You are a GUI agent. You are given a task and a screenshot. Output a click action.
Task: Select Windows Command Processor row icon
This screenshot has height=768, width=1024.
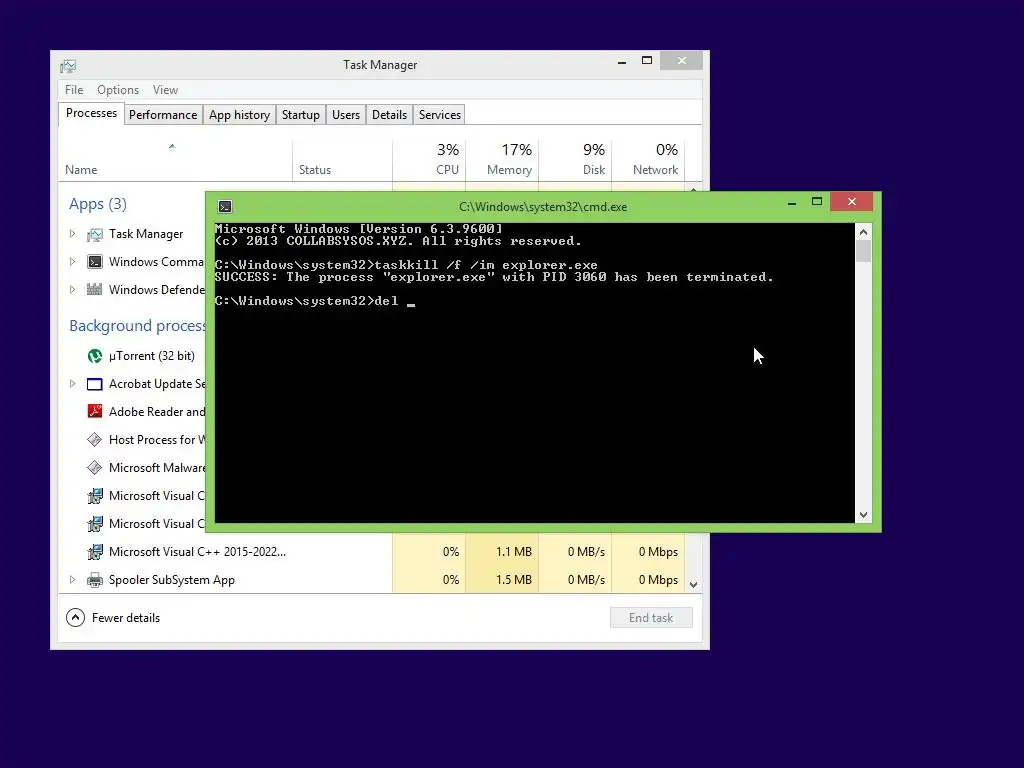(95, 262)
